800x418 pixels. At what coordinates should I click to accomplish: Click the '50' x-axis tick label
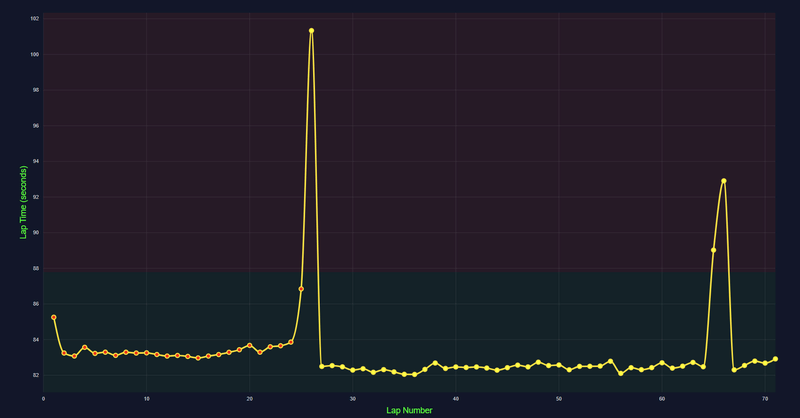click(x=559, y=399)
